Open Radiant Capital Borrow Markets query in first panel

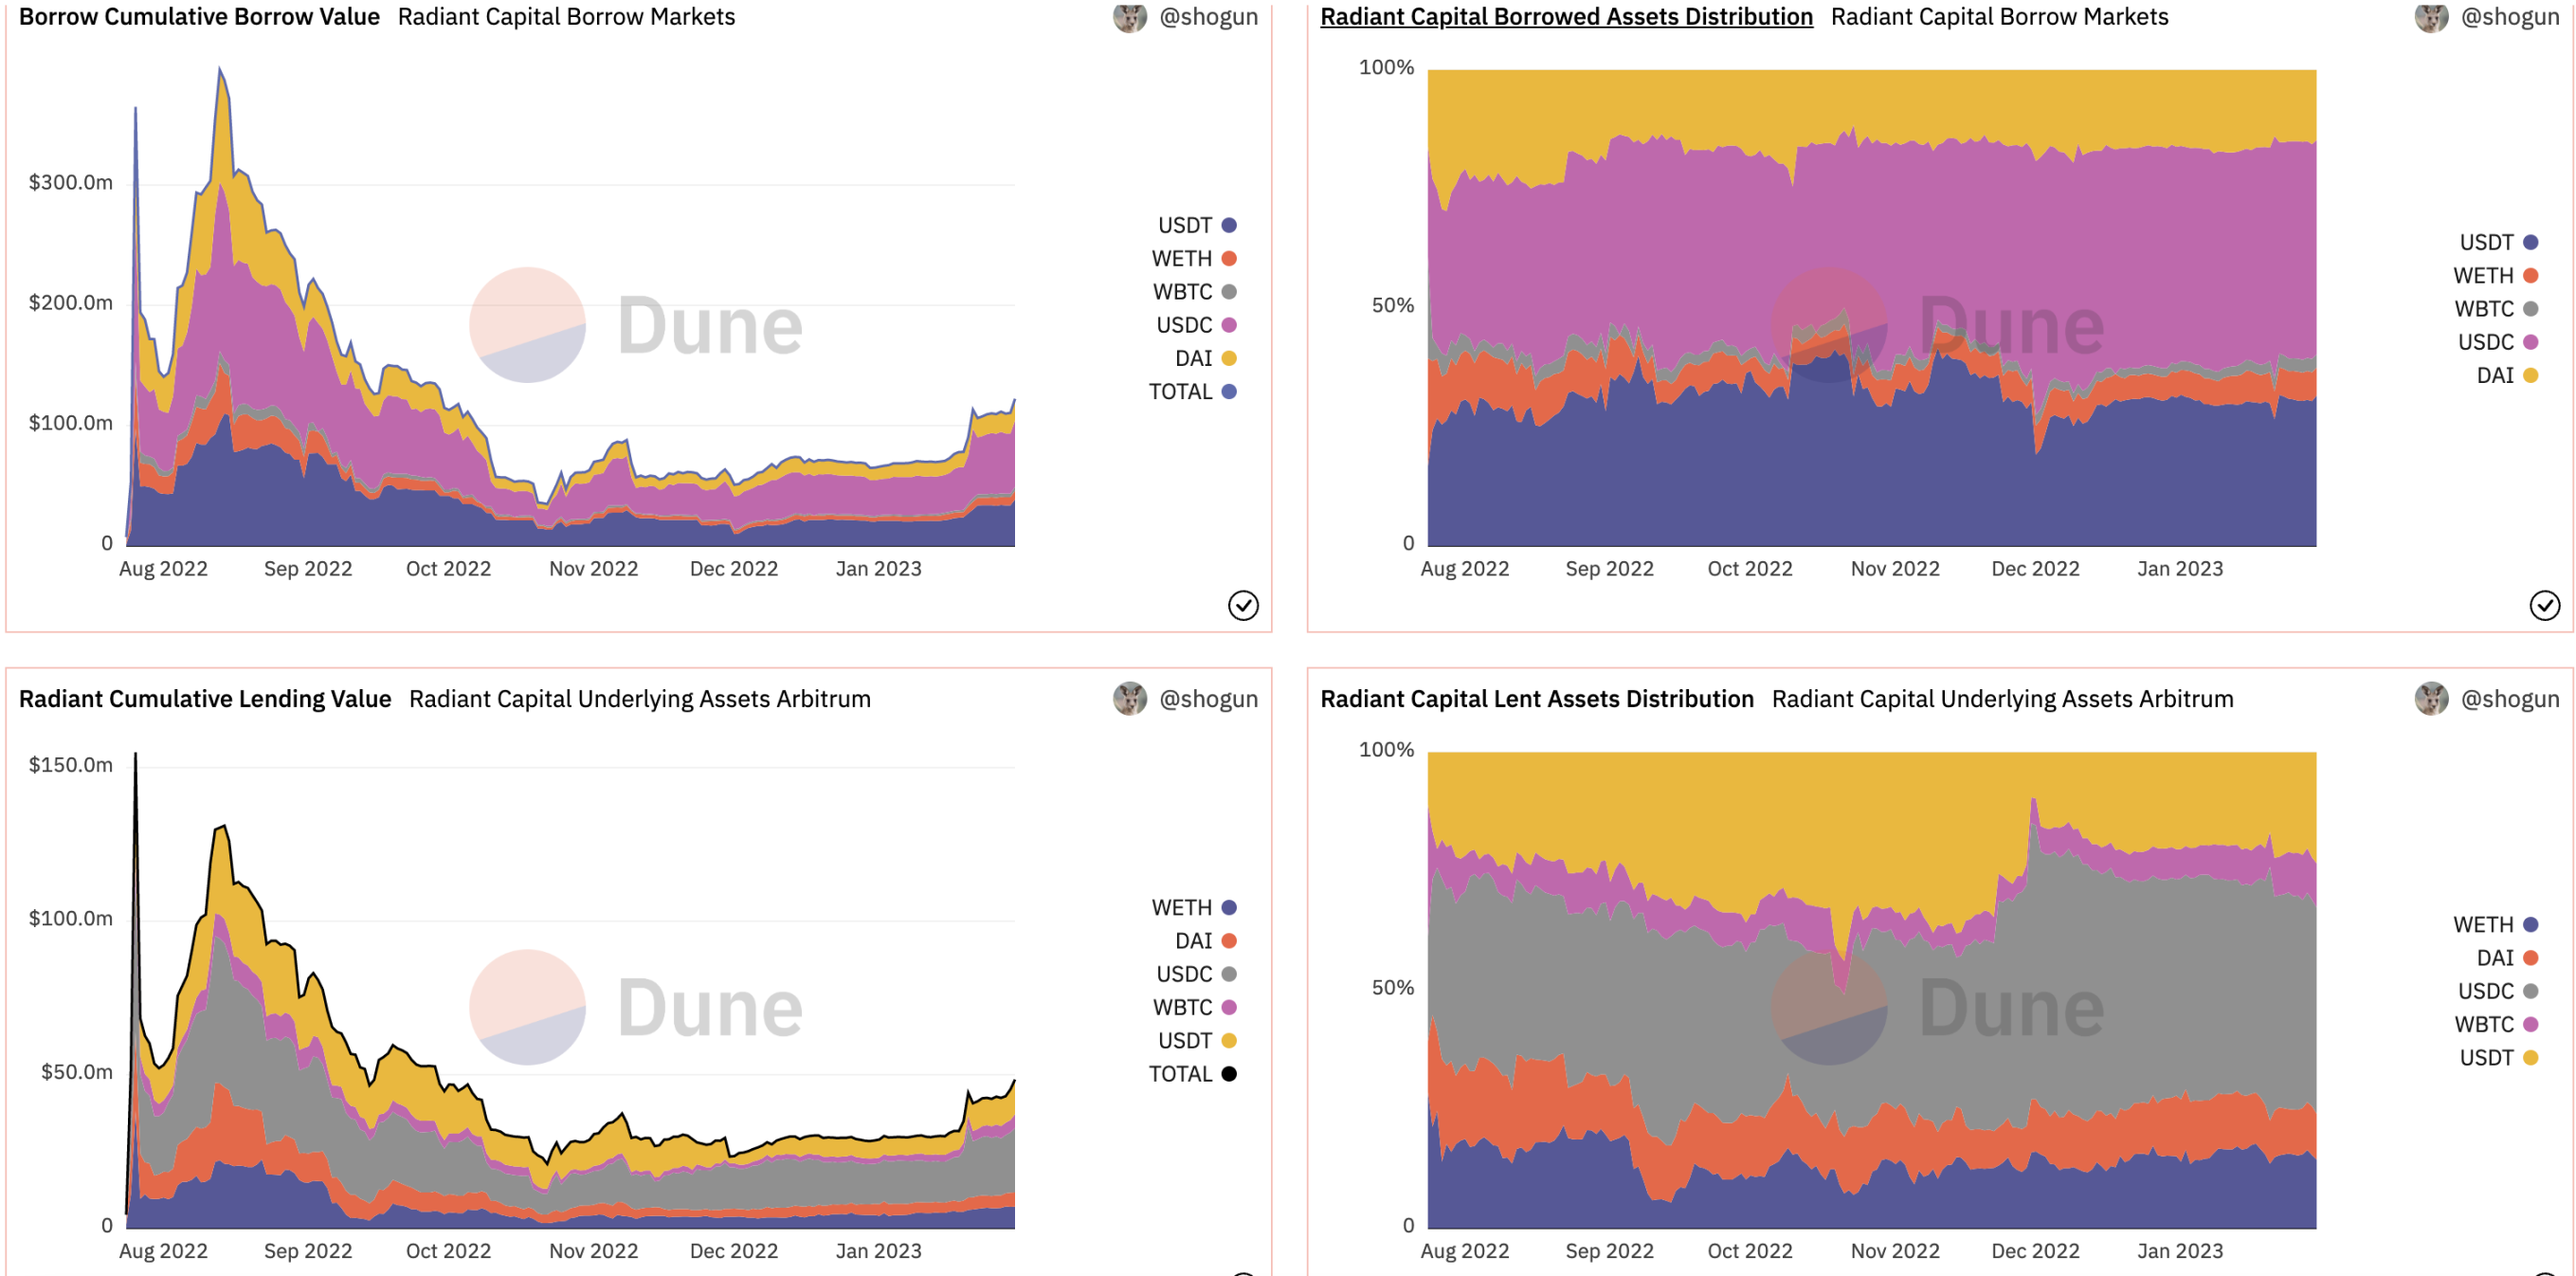(x=566, y=17)
